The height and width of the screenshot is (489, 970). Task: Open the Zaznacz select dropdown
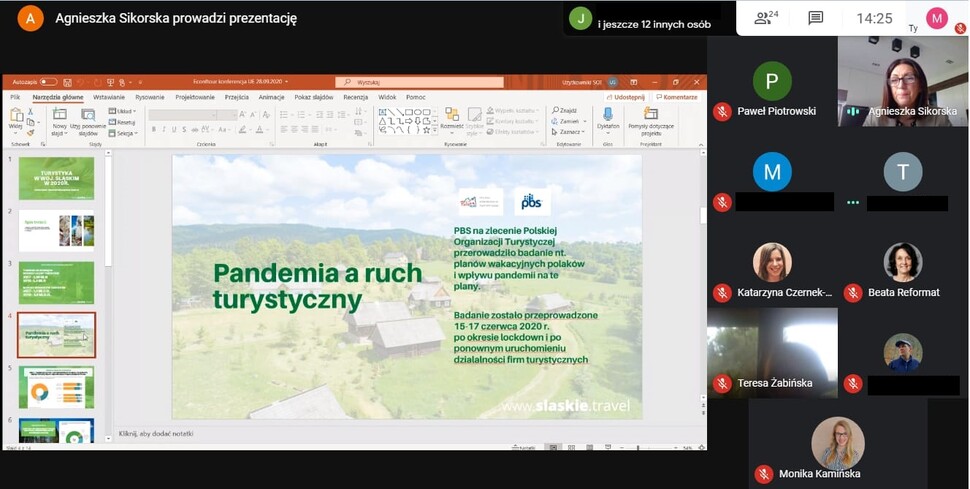coord(567,132)
